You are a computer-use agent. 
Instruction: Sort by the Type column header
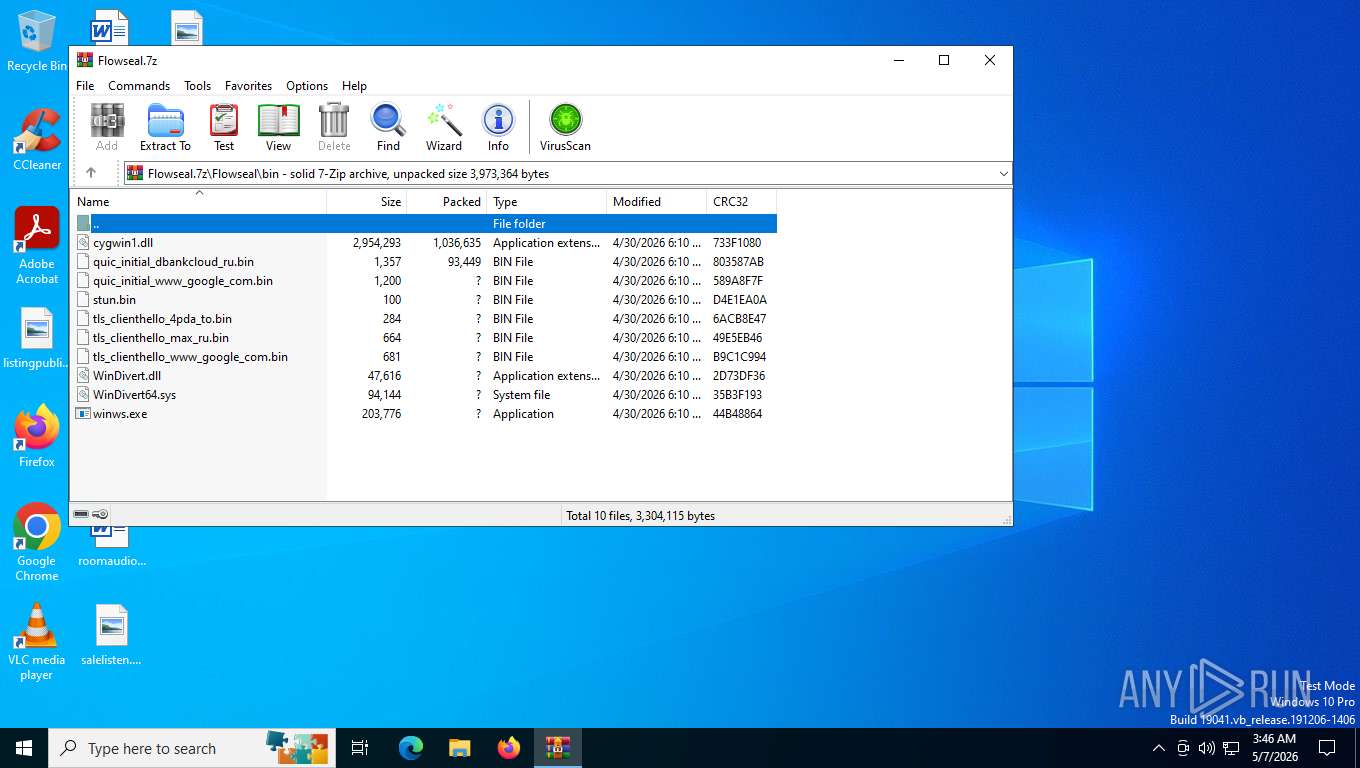(546, 201)
